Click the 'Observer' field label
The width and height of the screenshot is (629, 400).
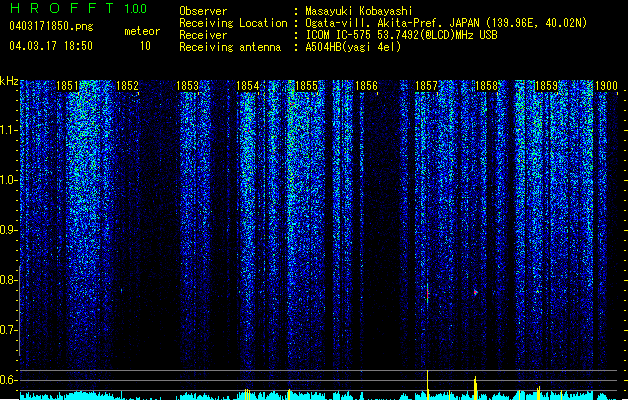tap(203, 11)
